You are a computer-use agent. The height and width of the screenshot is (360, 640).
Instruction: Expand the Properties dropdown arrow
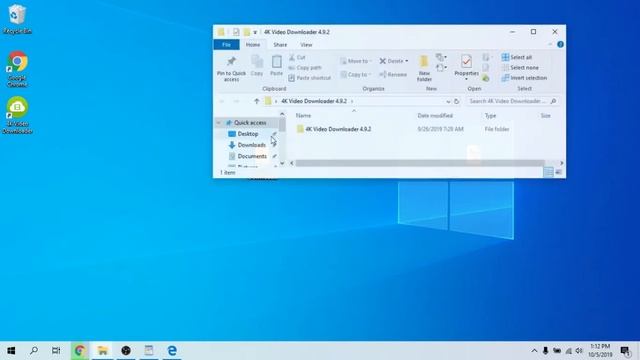click(466, 79)
